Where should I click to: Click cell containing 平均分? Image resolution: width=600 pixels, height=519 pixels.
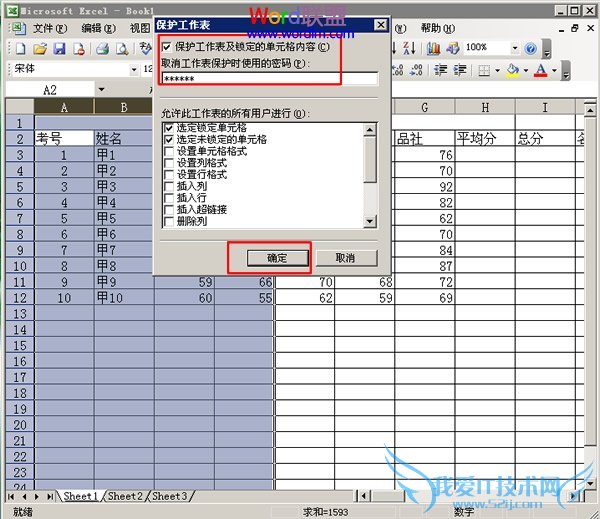pyautogui.click(x=485, y=139)
